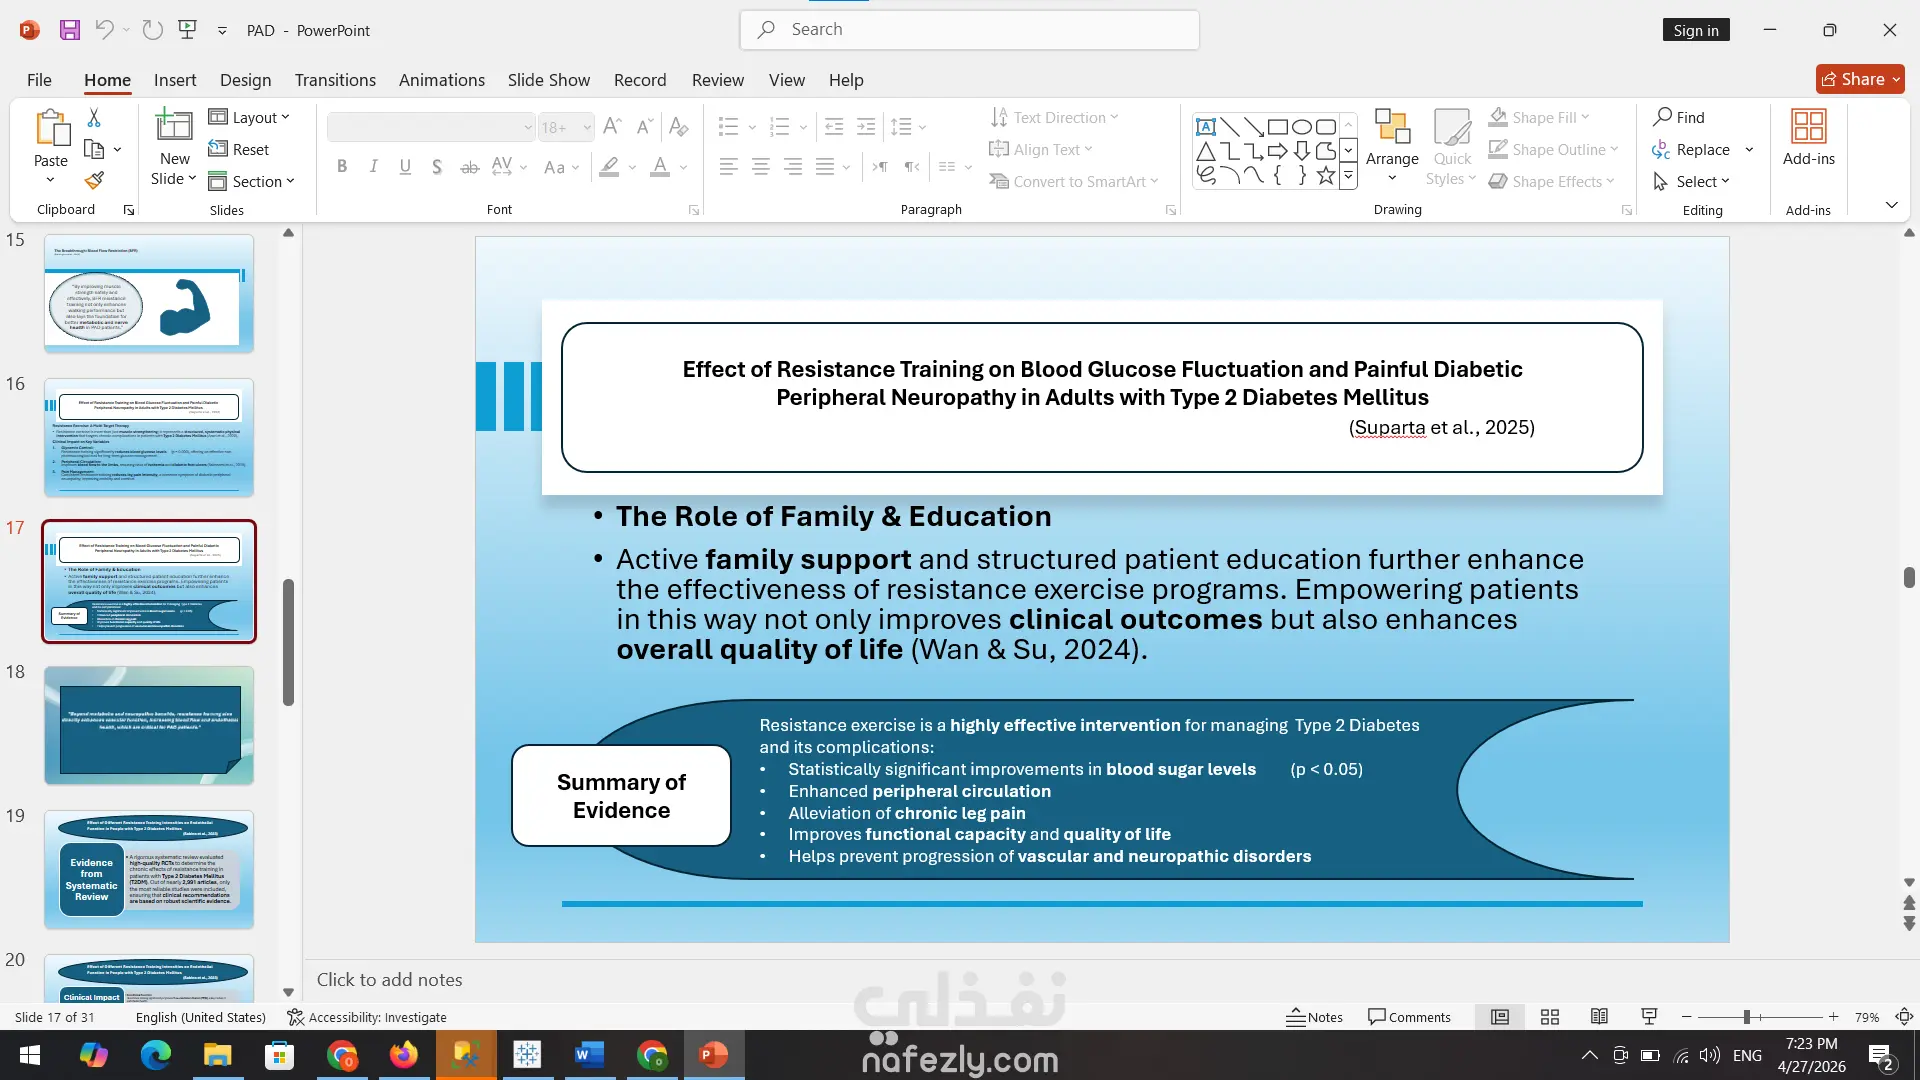Open the Arrange tool

coord(1392,146)
